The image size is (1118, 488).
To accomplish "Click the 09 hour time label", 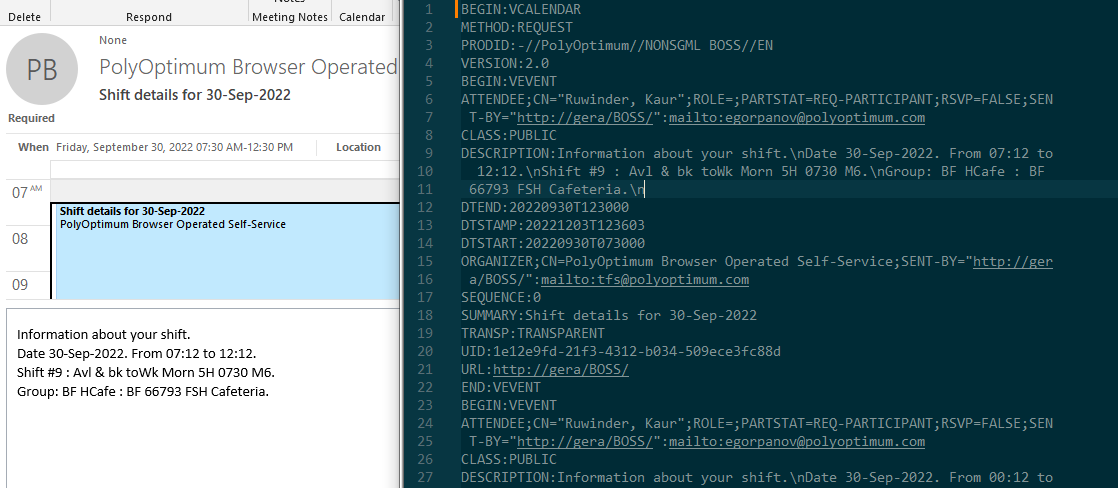I will [x=20, y=285].
